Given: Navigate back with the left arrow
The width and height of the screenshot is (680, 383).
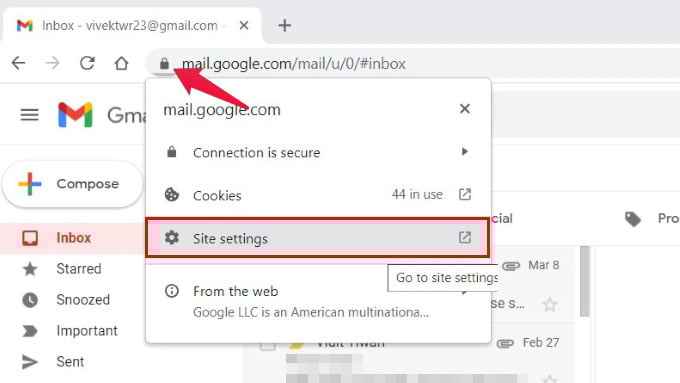Looking at the screenshot, I should tap(18, 63).
